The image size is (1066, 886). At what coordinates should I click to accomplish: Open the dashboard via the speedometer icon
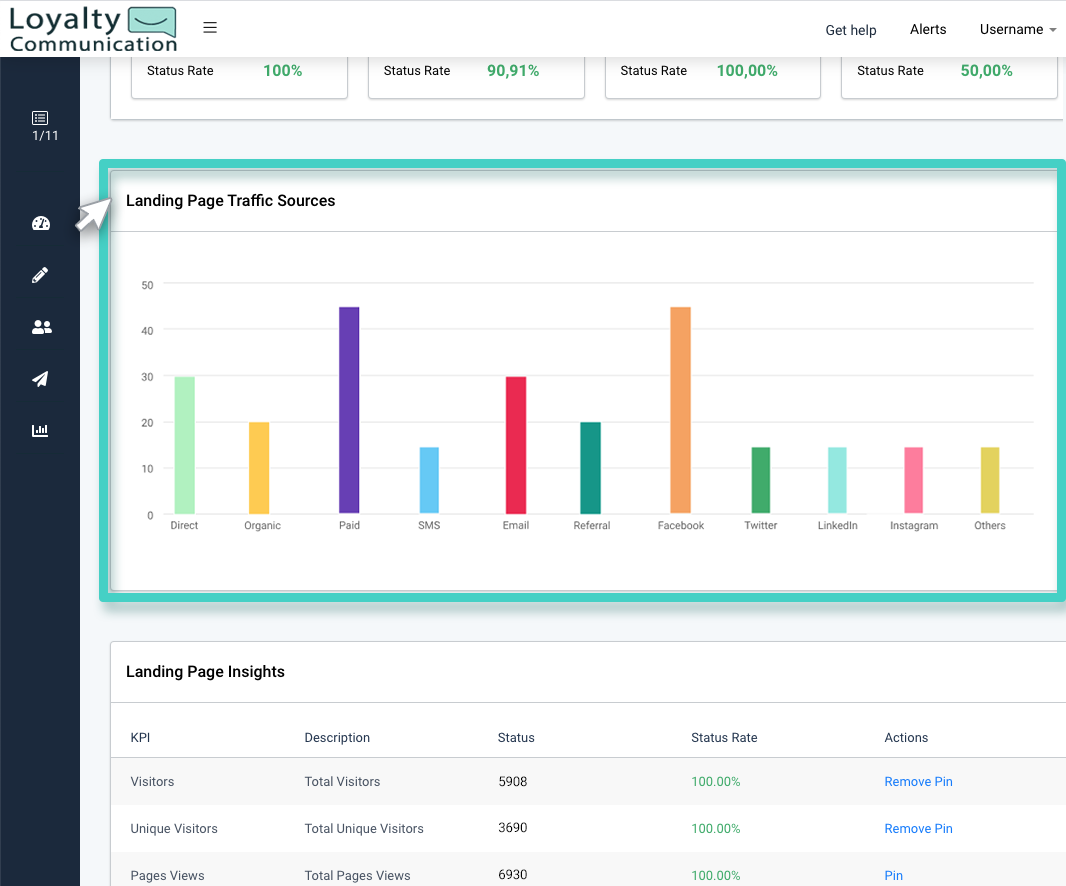(x=40, y=223)
